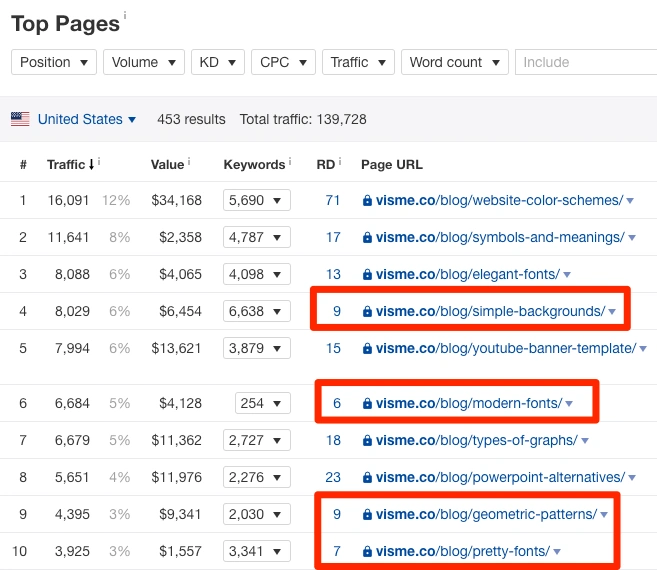Click the arrow after website-color-schemes URL
The image size is (657, 570).
630,201
